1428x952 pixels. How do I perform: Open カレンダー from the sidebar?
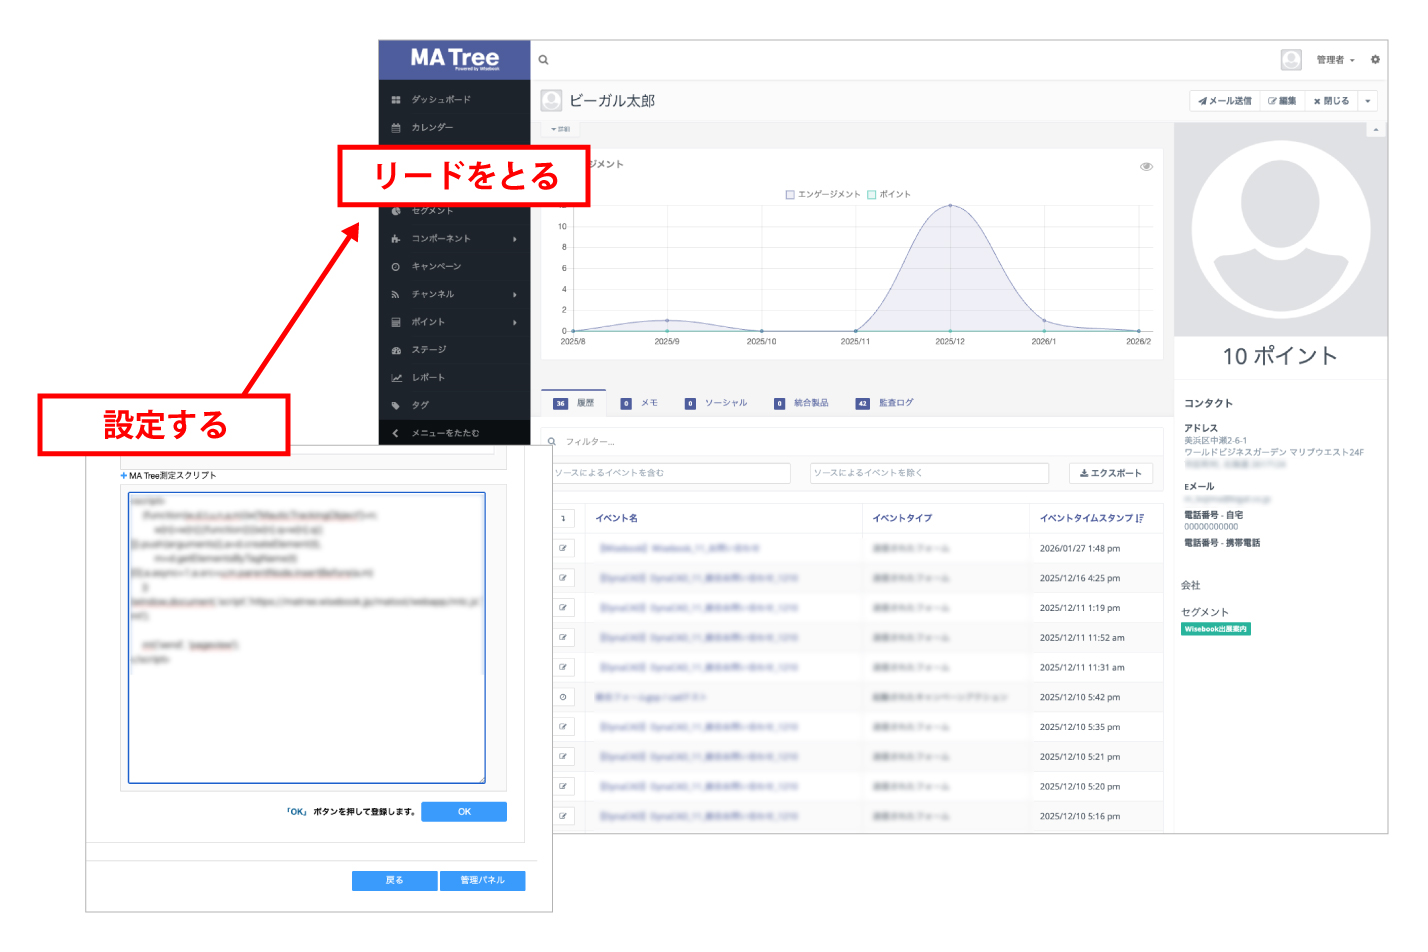432,128
